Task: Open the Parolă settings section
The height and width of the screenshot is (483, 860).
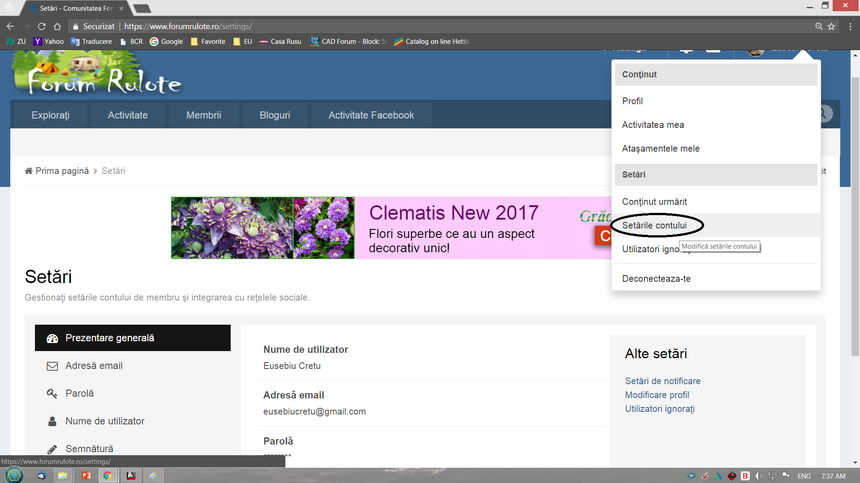Action: click(82, 393)
